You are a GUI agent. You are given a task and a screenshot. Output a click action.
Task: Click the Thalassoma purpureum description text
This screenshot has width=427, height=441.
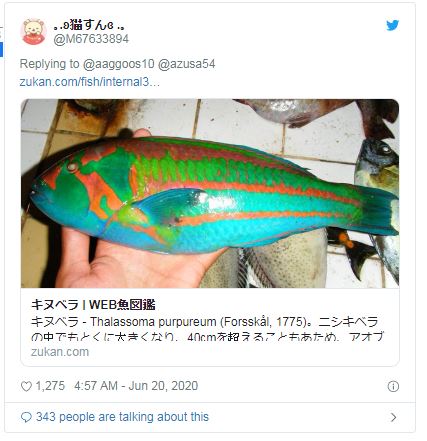204,322
